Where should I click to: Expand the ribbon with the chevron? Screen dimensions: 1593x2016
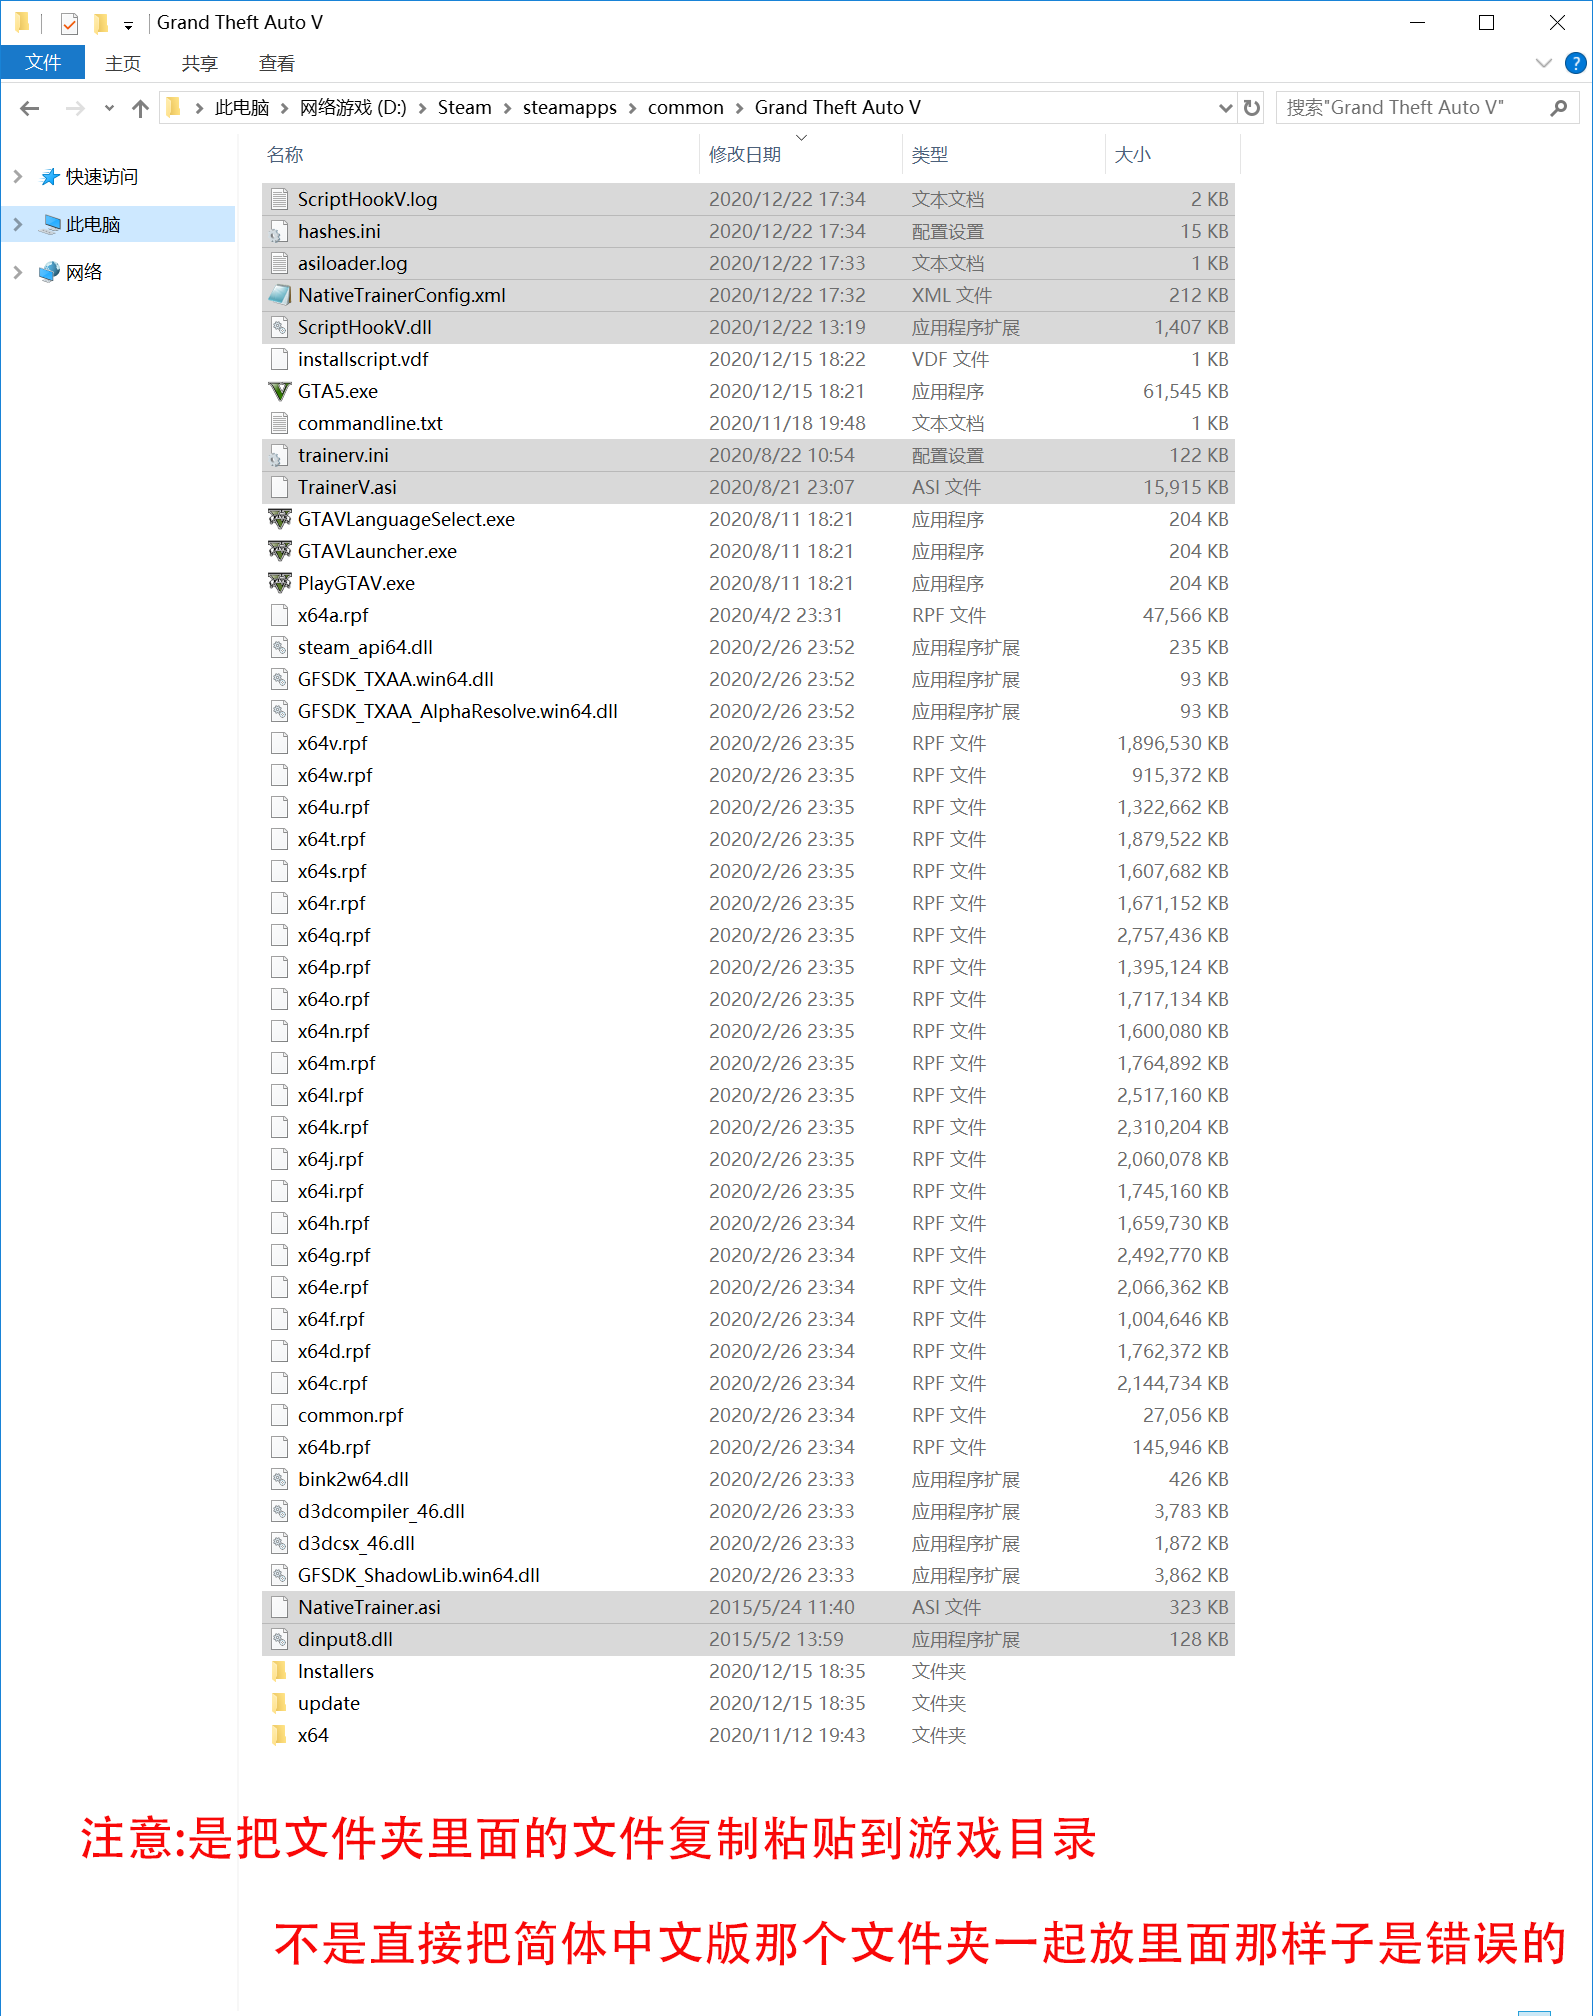tap(1543, 63)
